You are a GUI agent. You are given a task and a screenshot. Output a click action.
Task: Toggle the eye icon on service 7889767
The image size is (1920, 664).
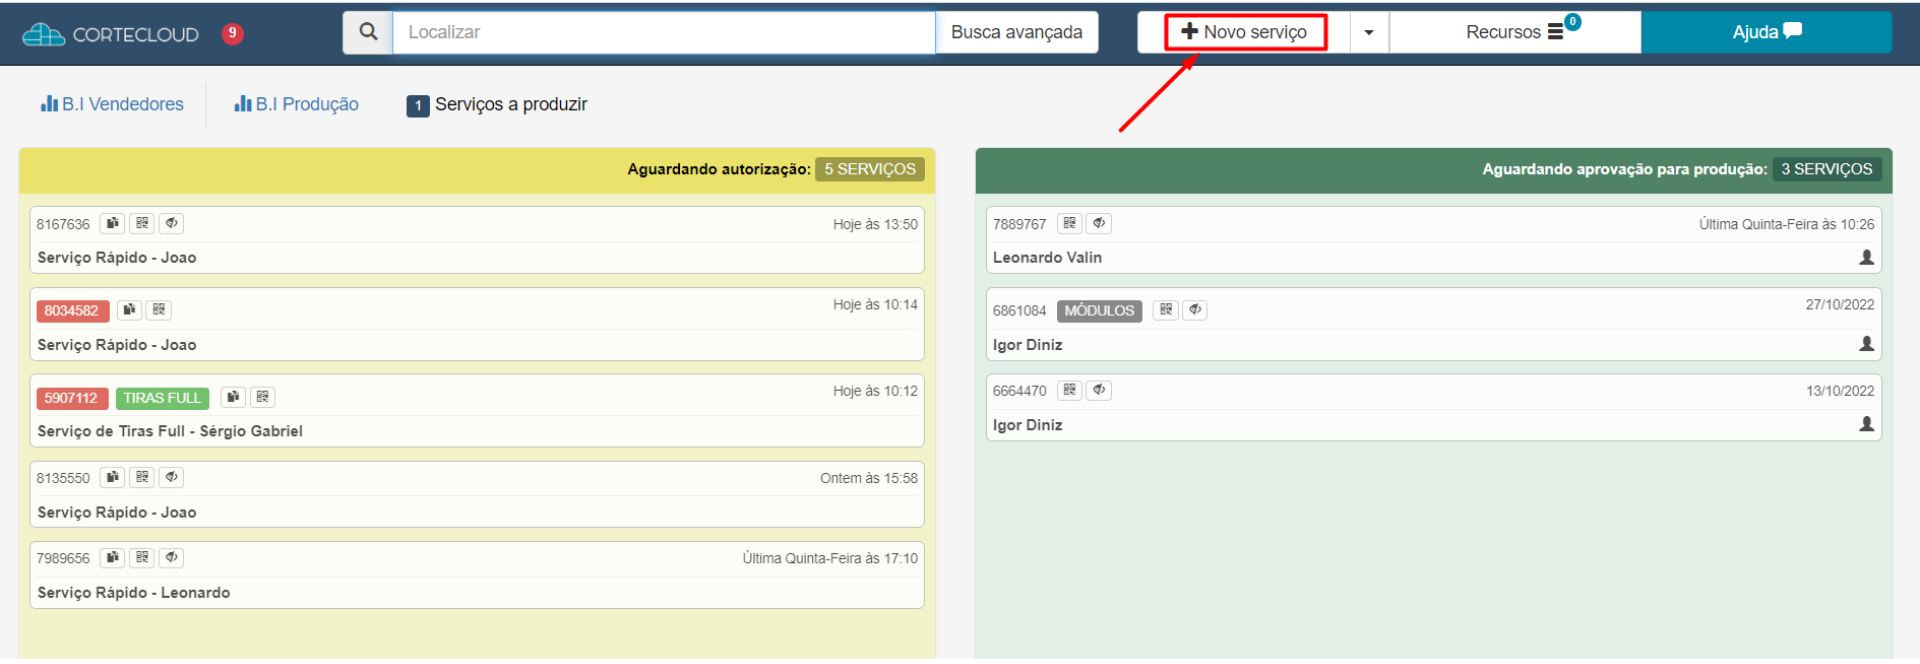(x=1099, y=223)
